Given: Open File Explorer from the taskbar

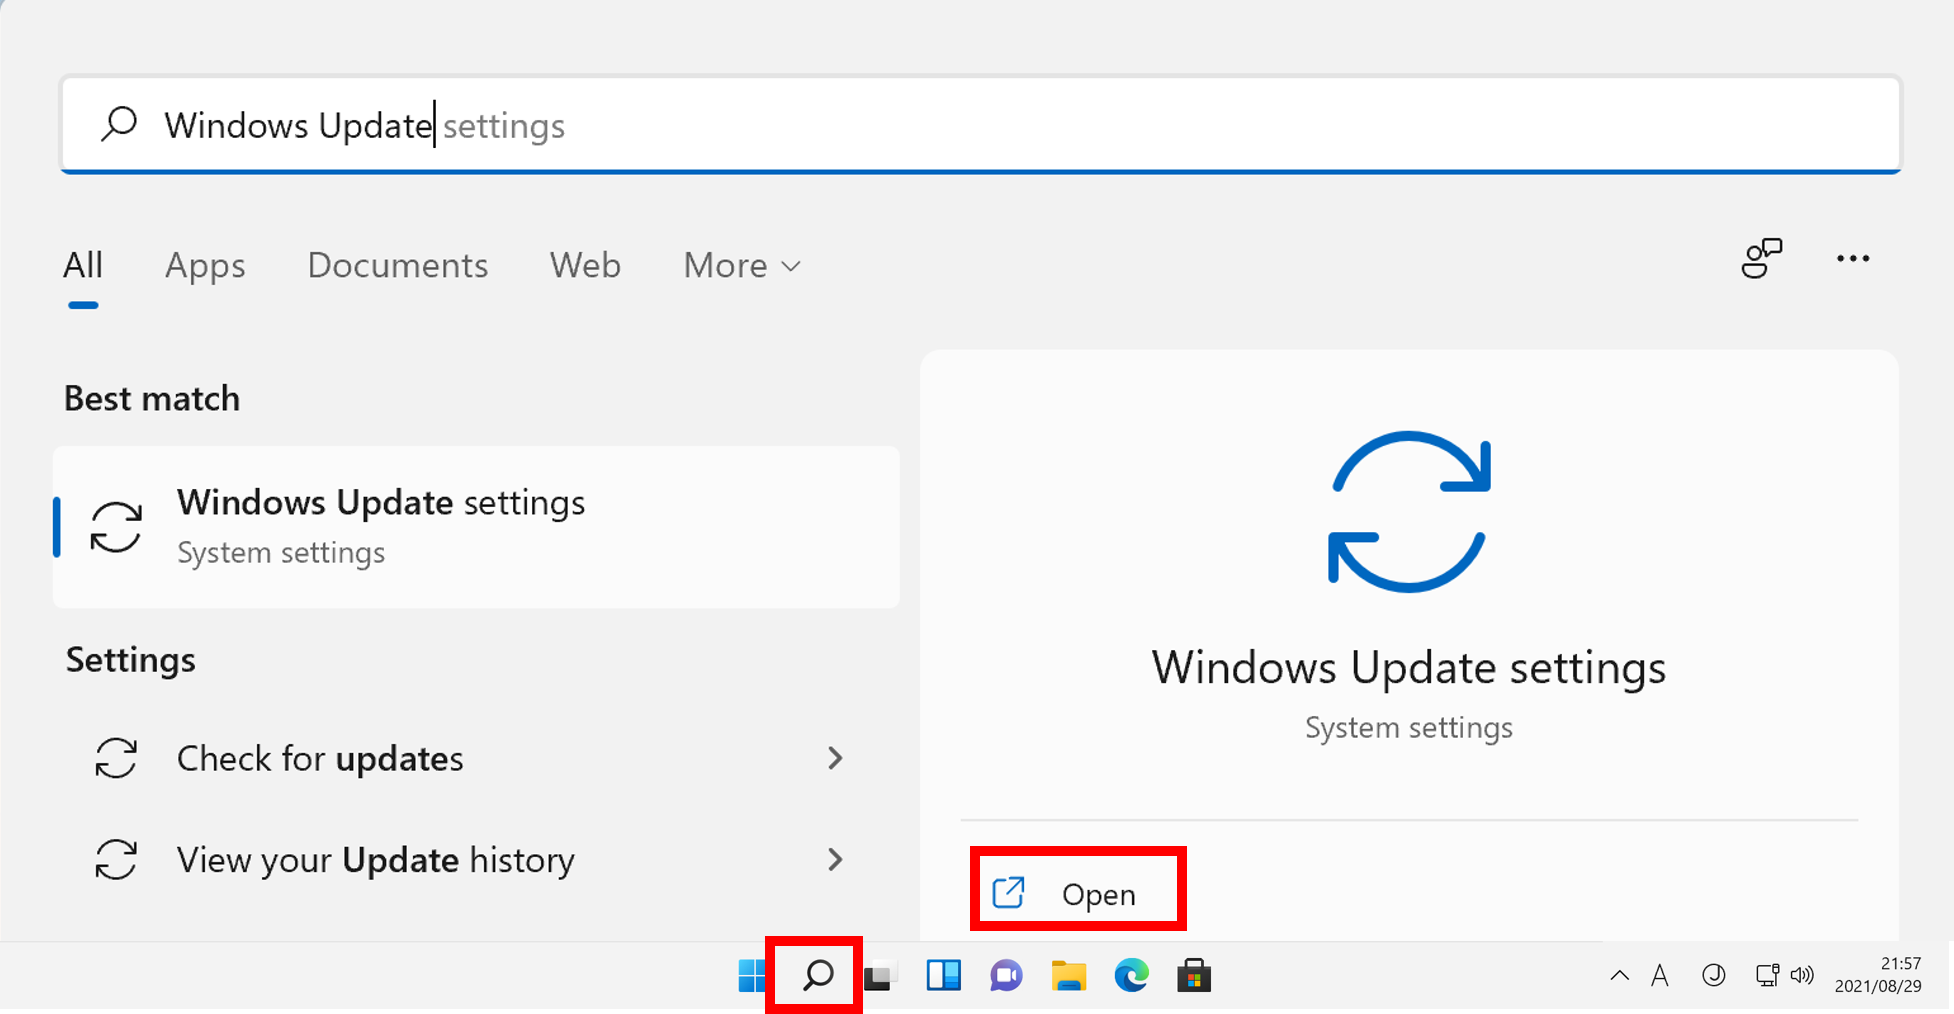Looking at the screenshot, I should pyautogui.click(x=1068, y=975).
